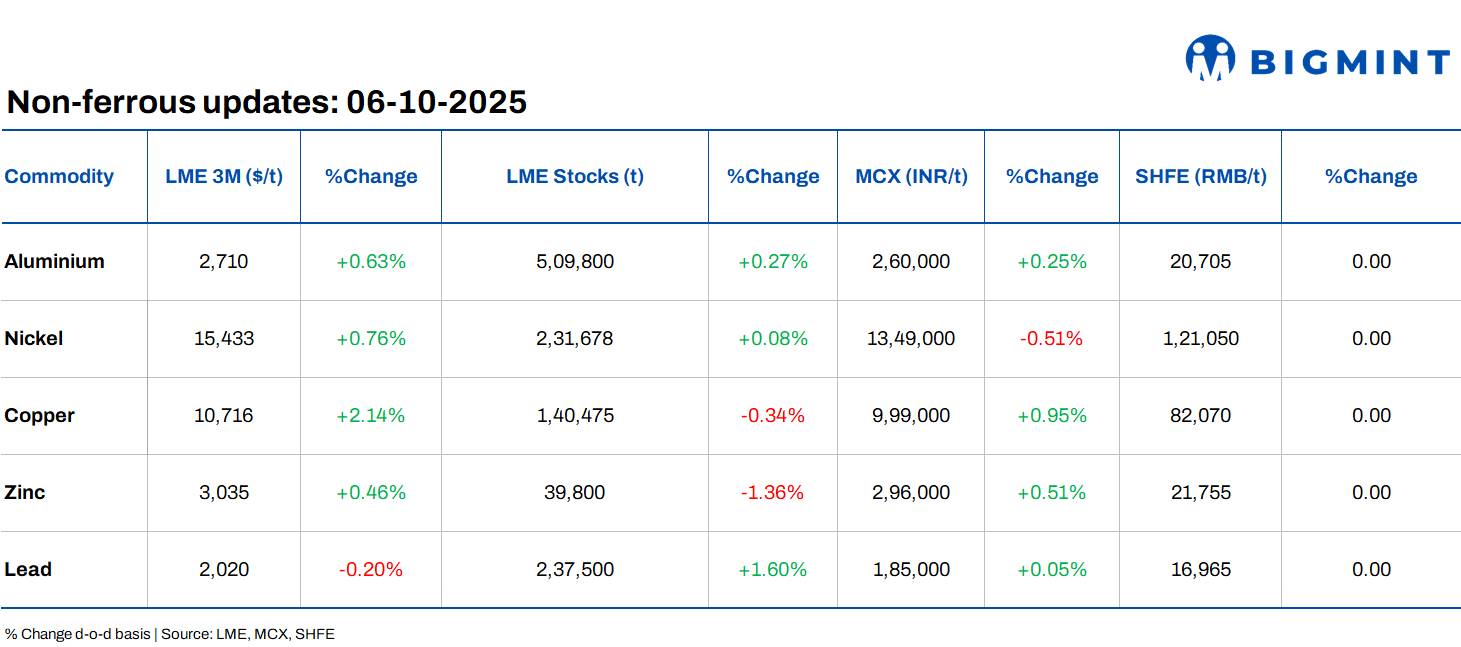
Task: Select the Nickel row label
Action: [35, 338]
